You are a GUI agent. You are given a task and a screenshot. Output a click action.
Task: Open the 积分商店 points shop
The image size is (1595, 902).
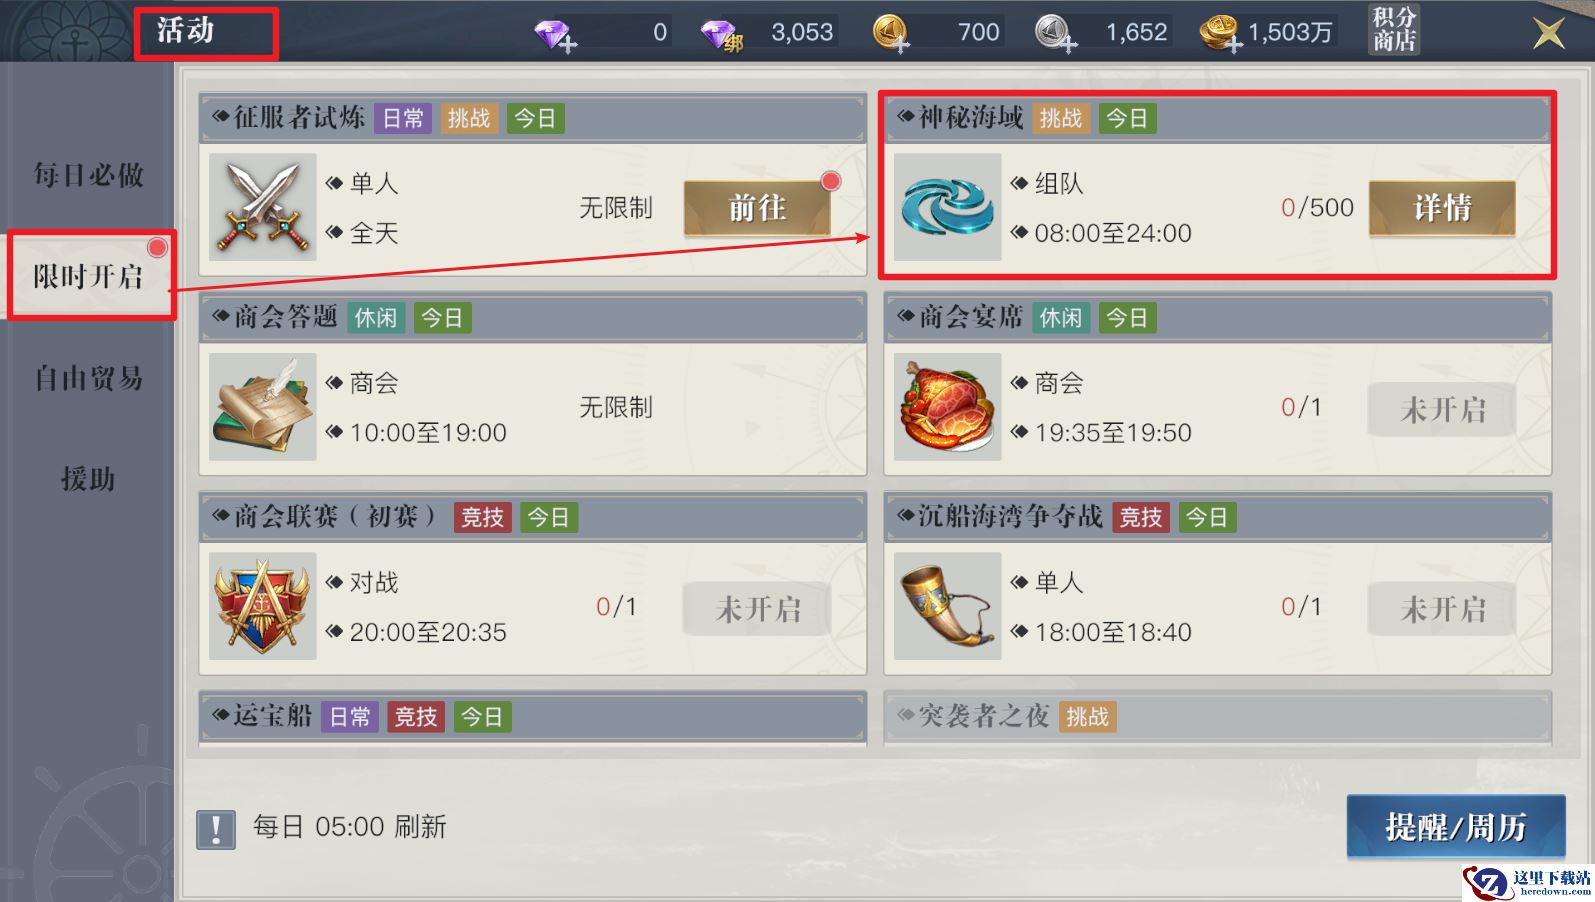[x=1394, y=29]
